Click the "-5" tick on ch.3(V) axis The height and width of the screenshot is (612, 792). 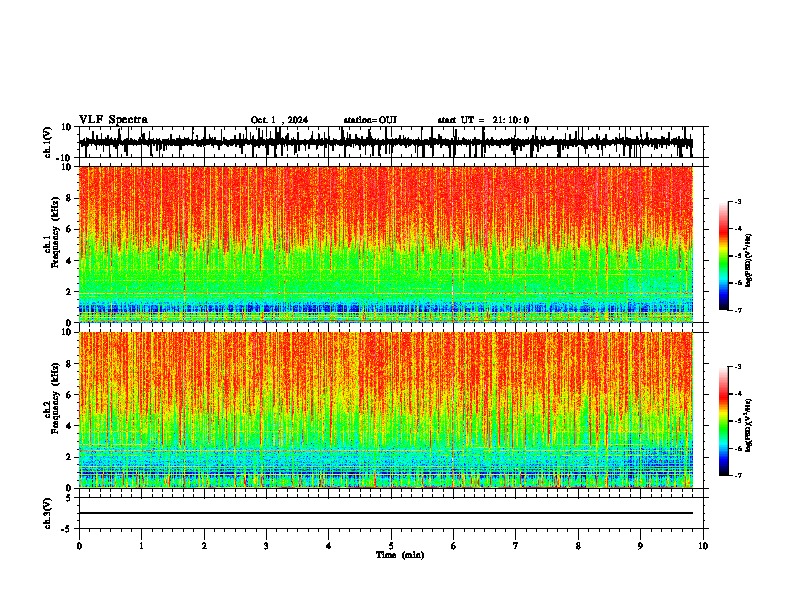click(68, 529)
